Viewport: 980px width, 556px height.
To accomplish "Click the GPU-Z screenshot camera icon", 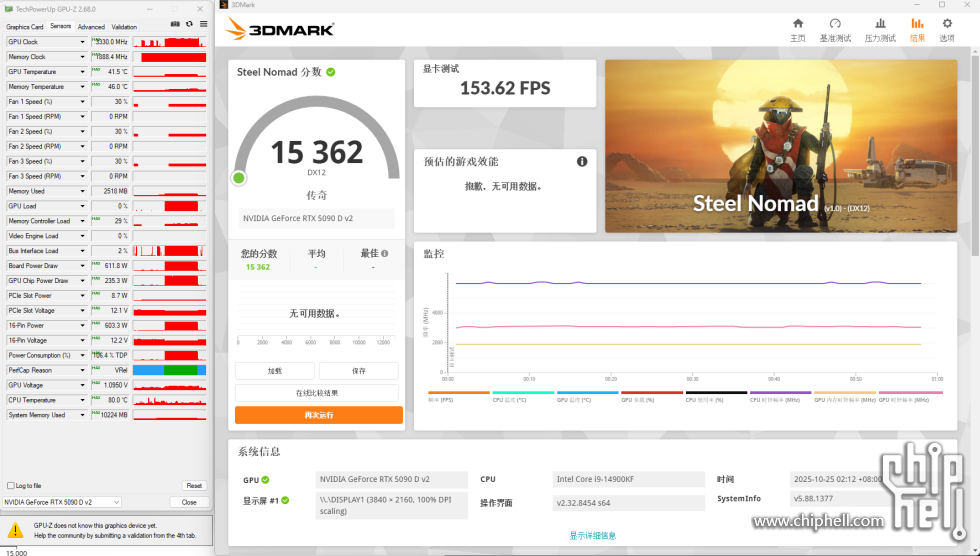I will [x=175, y=22].
